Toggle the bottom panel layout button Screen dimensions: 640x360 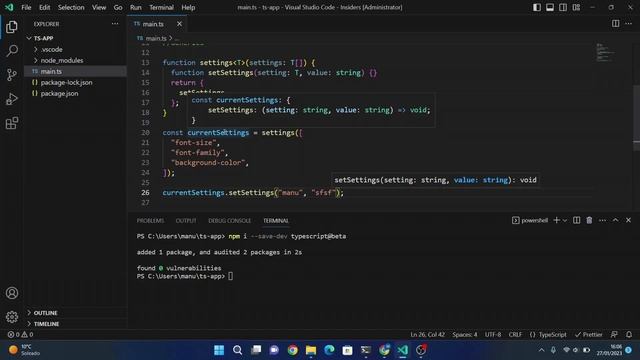(550, 7)
